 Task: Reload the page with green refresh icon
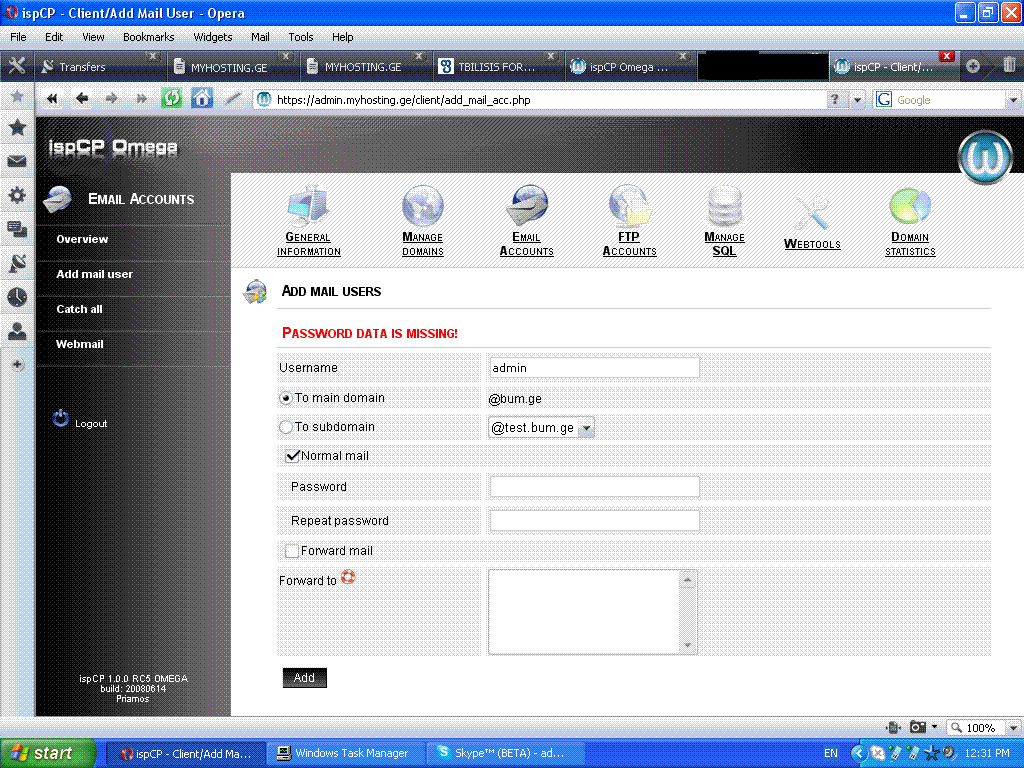tap(172, 99)
